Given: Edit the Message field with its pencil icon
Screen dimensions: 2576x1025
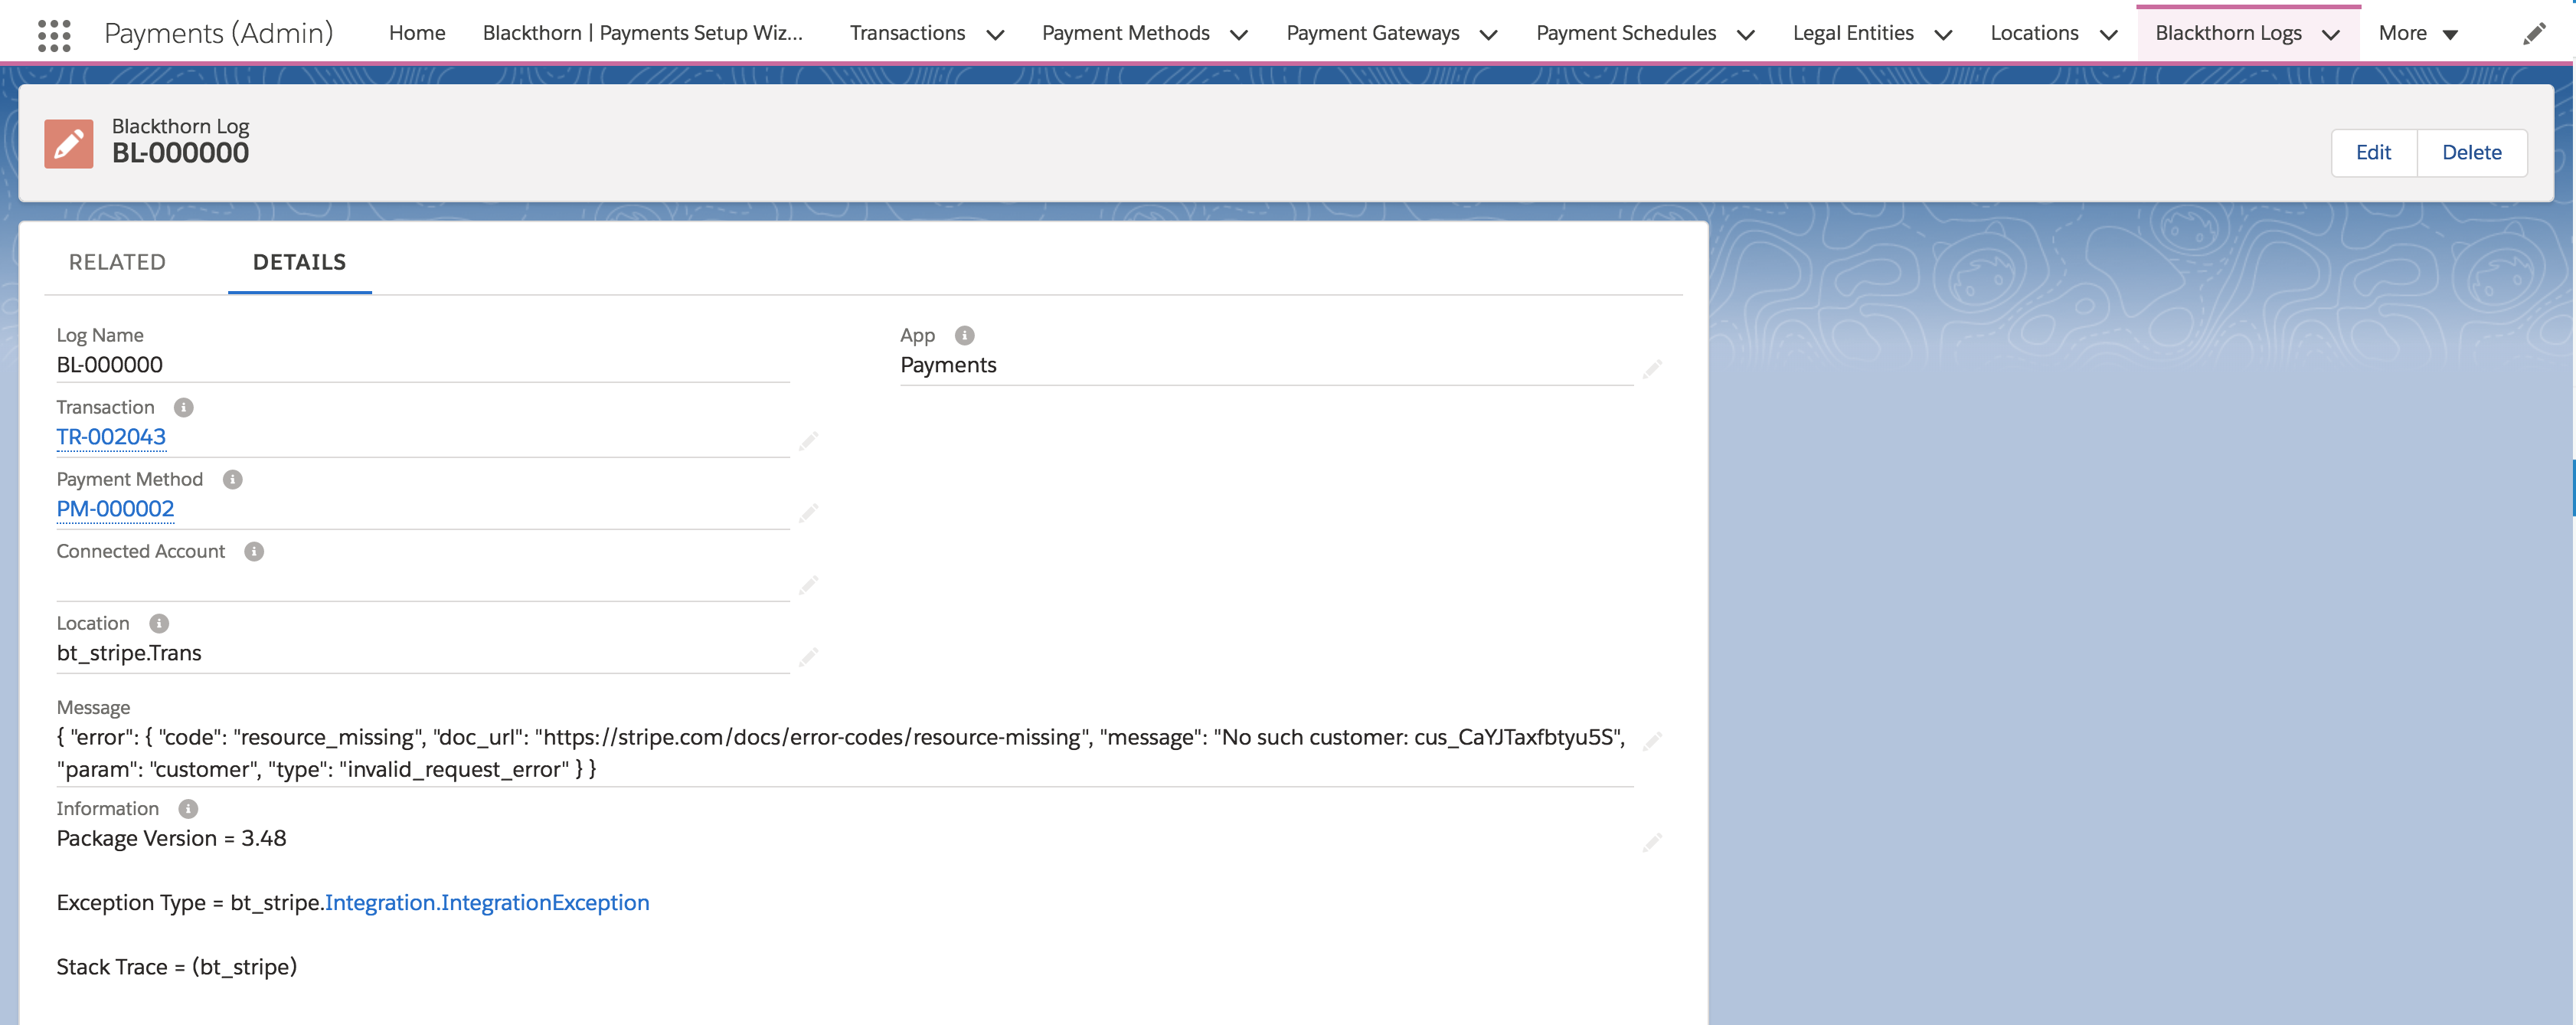Looking at the screenshot, I should (1652, 740).
